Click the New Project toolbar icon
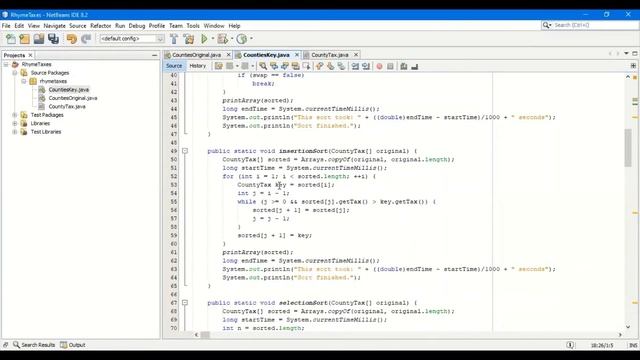Viewport: 640px width, 360px height. 24,39
